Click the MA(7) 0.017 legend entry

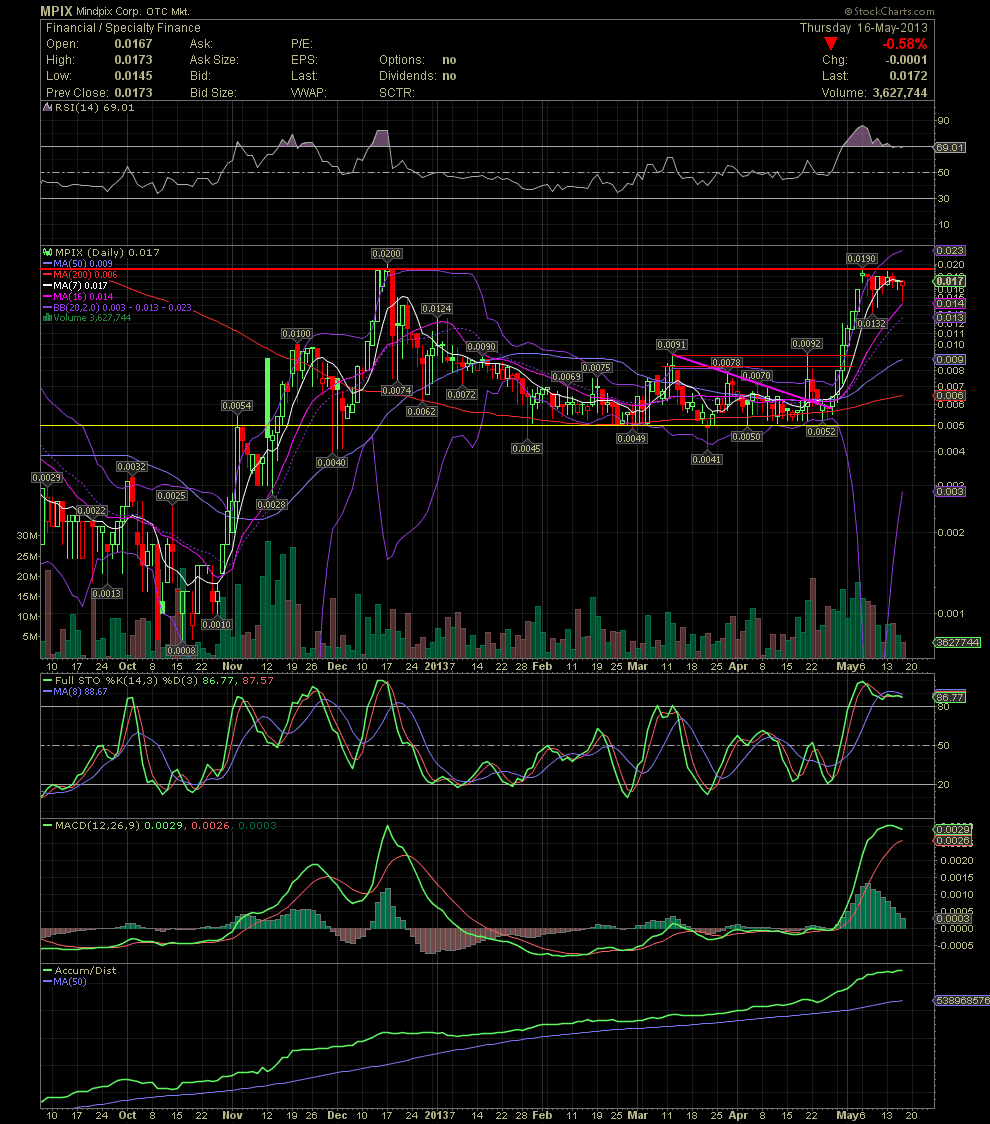pos(75,285)
